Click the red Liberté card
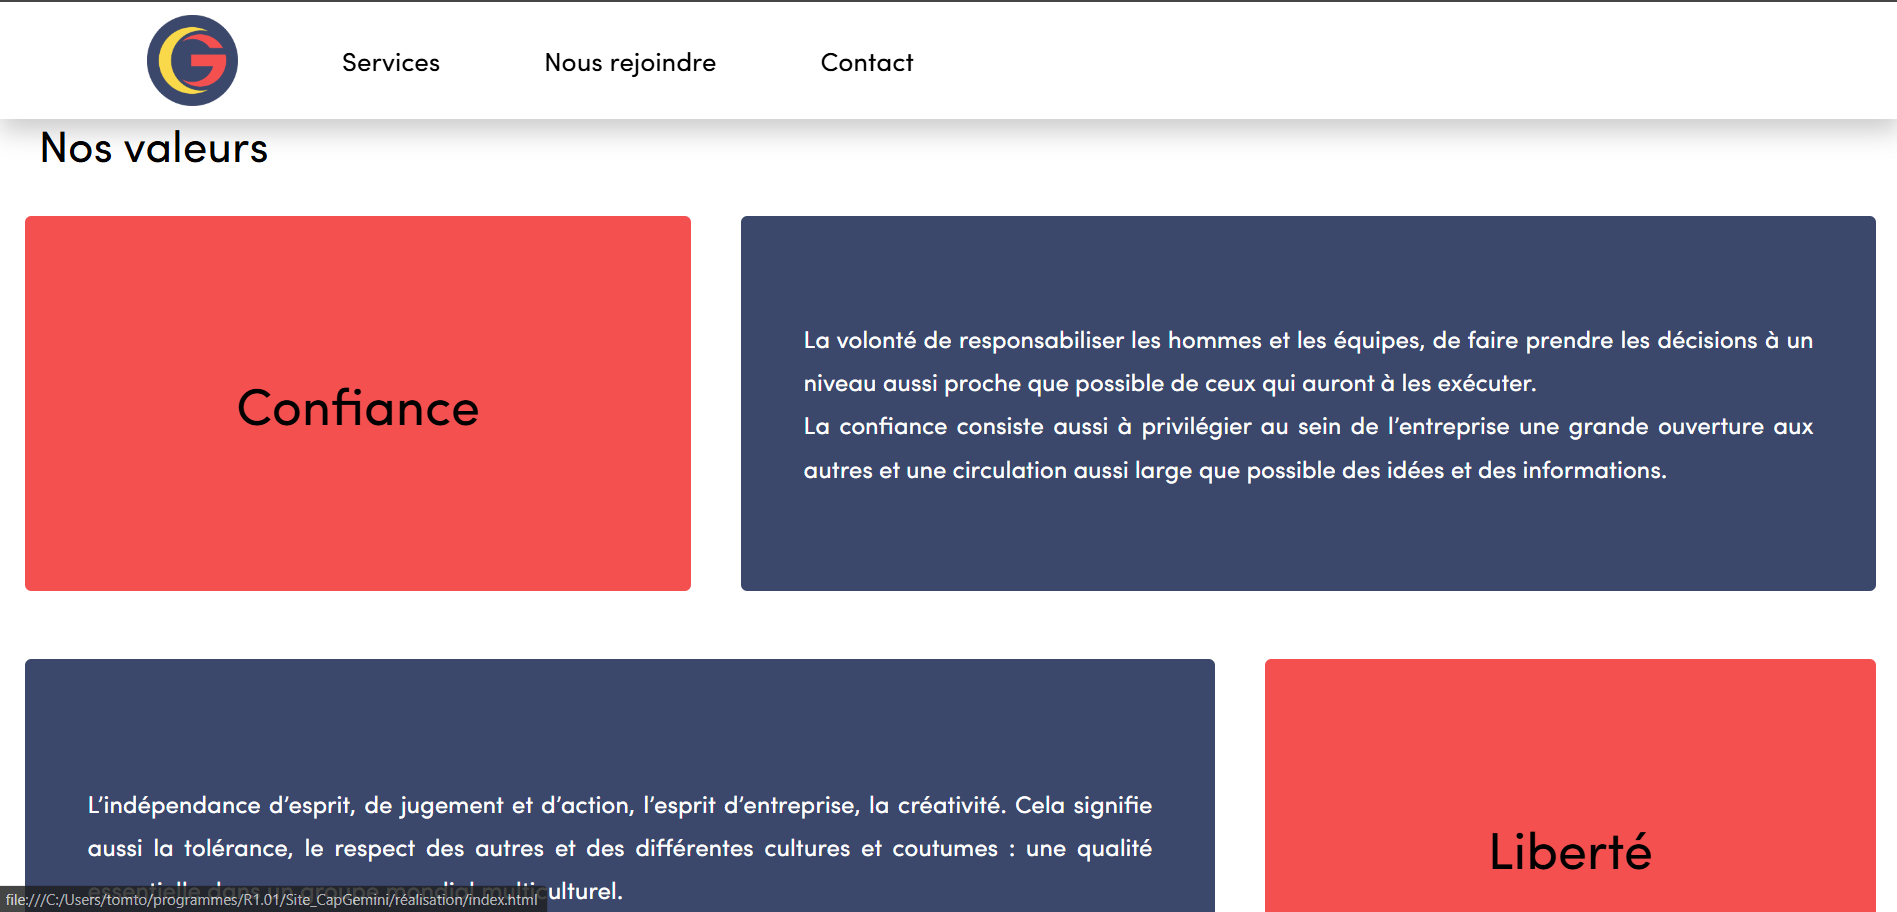This screenshot has width=1897, height=912. tap(1570, 785)
